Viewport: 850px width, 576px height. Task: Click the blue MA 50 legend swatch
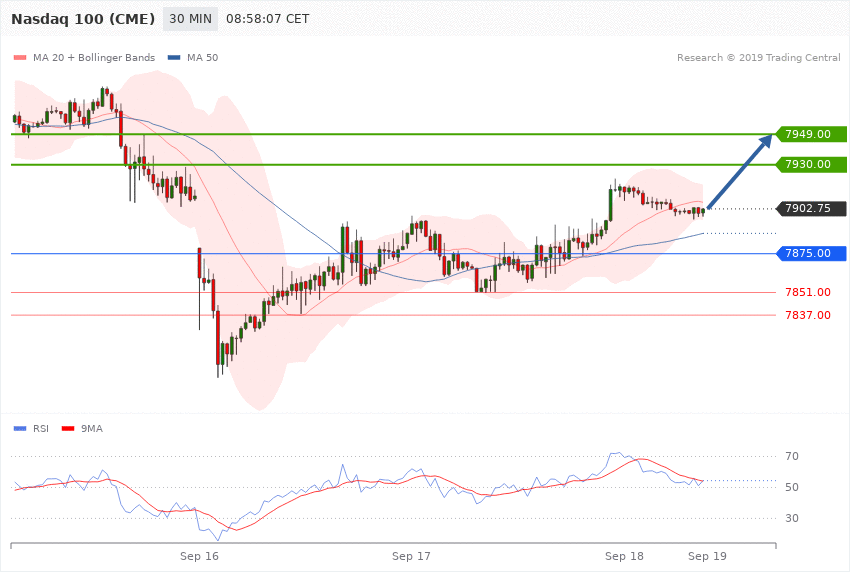coord(174,57)
